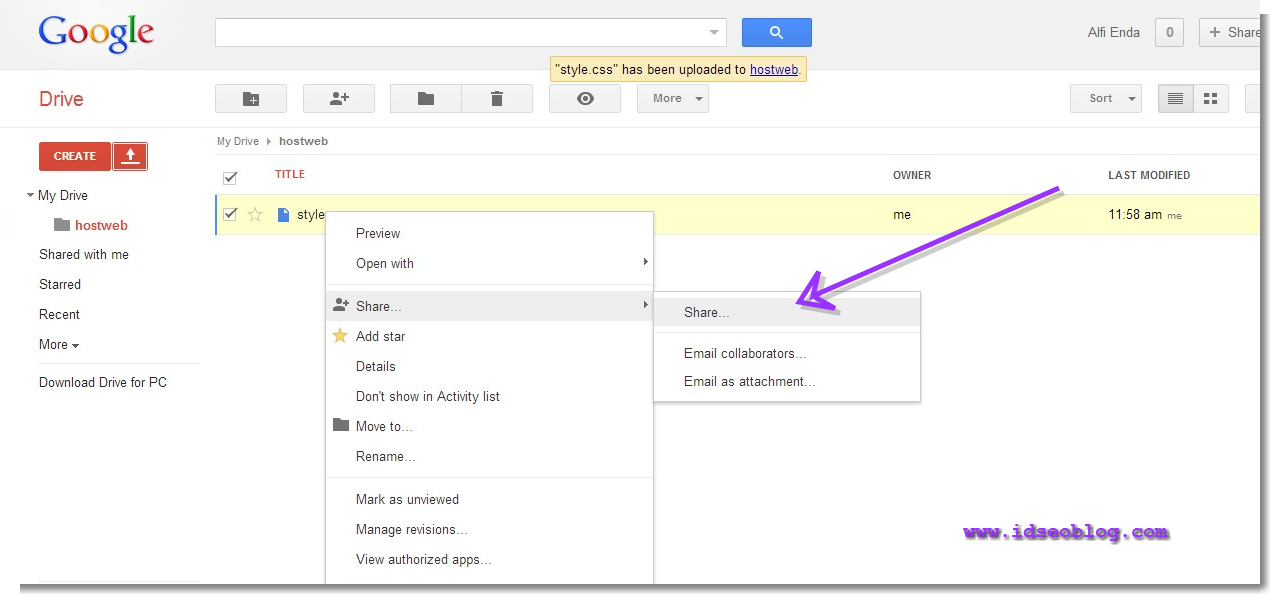Uncheck the style file row checkbox

click(230, 214)
